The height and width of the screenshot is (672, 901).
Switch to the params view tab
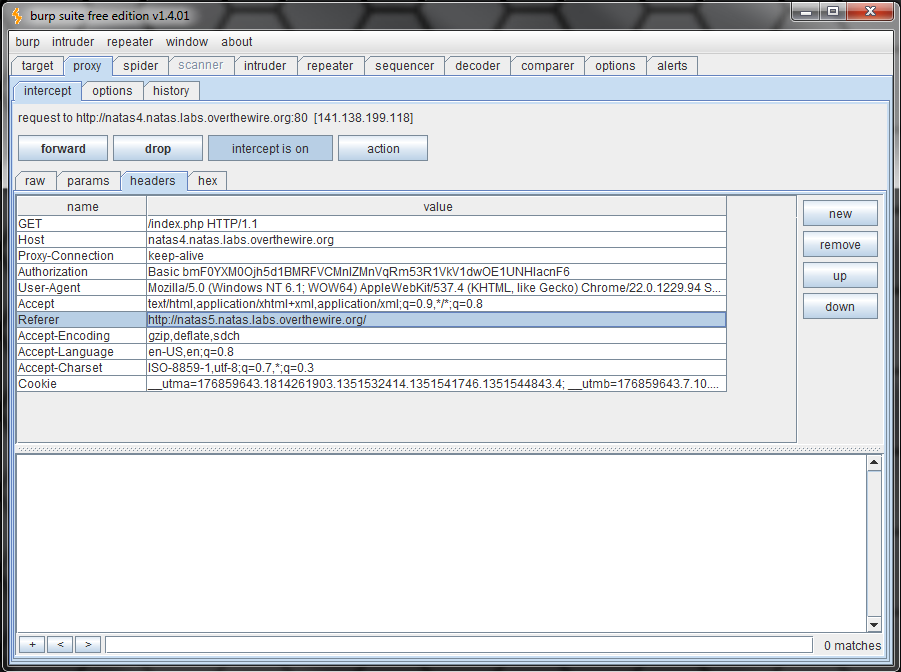pyautogui.click(x=88, y=181)
